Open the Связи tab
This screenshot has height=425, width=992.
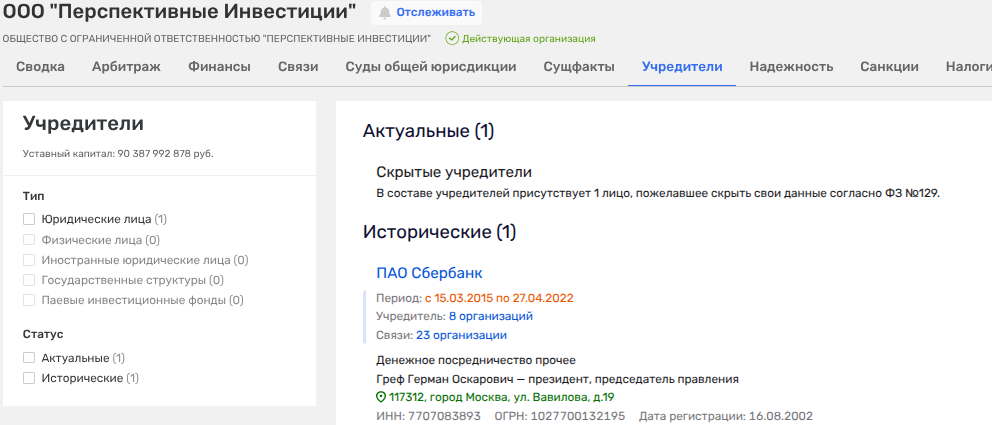(x=298, y=67)
